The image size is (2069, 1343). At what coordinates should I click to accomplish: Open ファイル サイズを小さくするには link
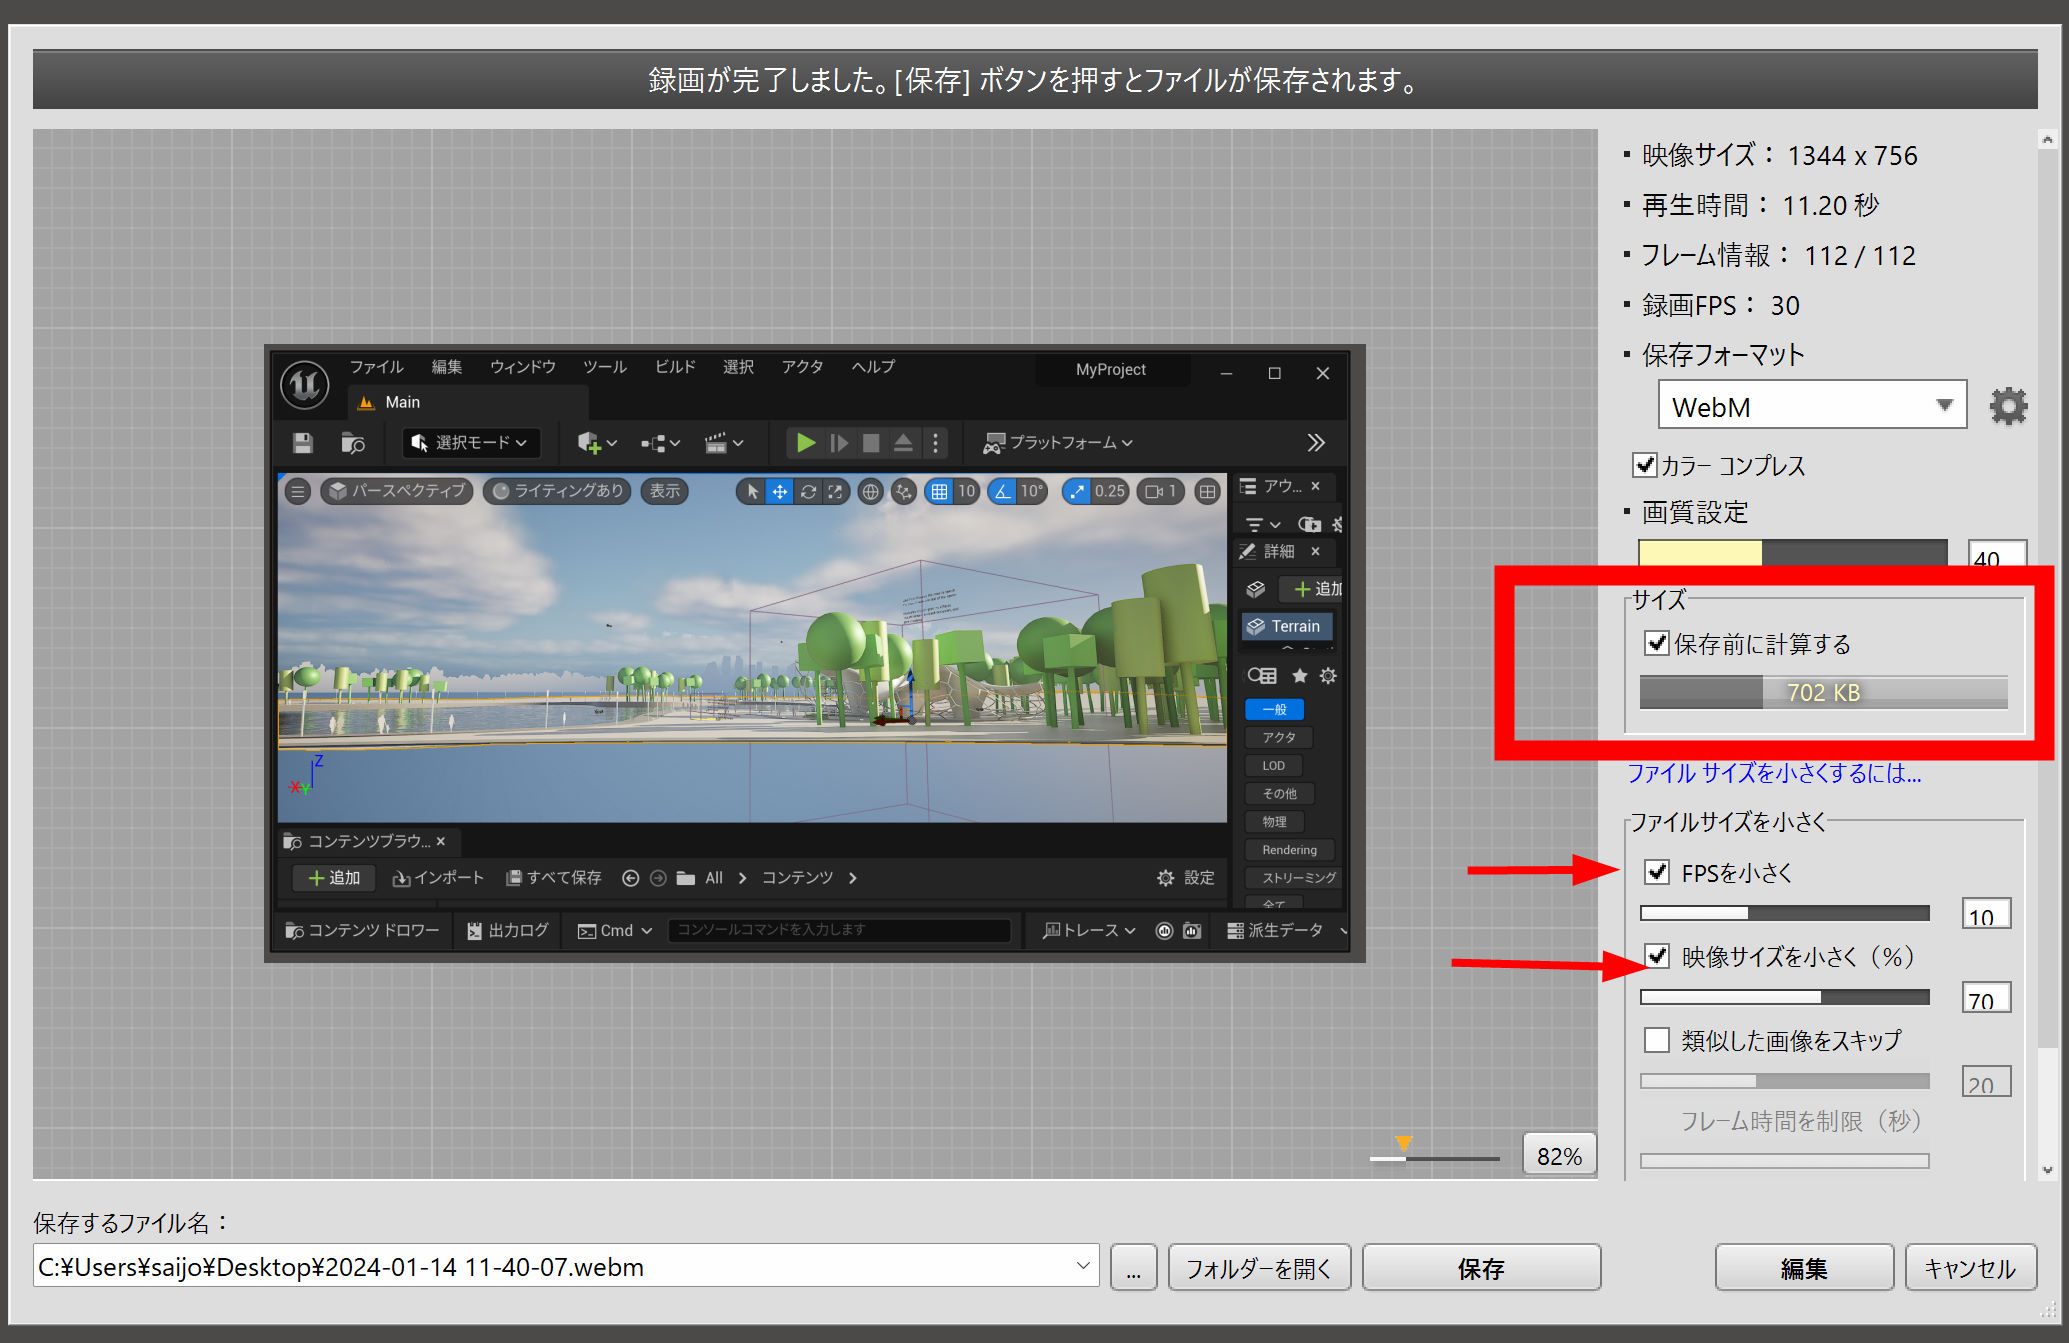click(1773, 773)
